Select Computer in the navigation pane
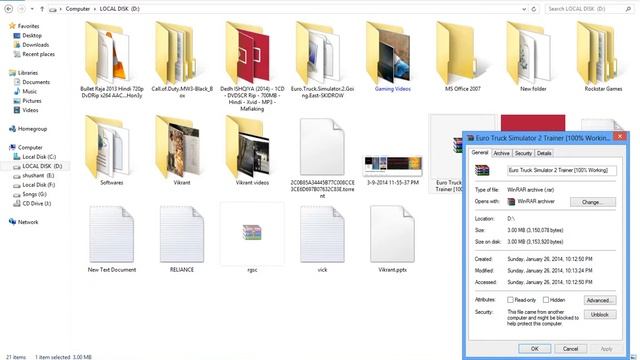Screen dimensions: 640x360 [x=30, y=147]
